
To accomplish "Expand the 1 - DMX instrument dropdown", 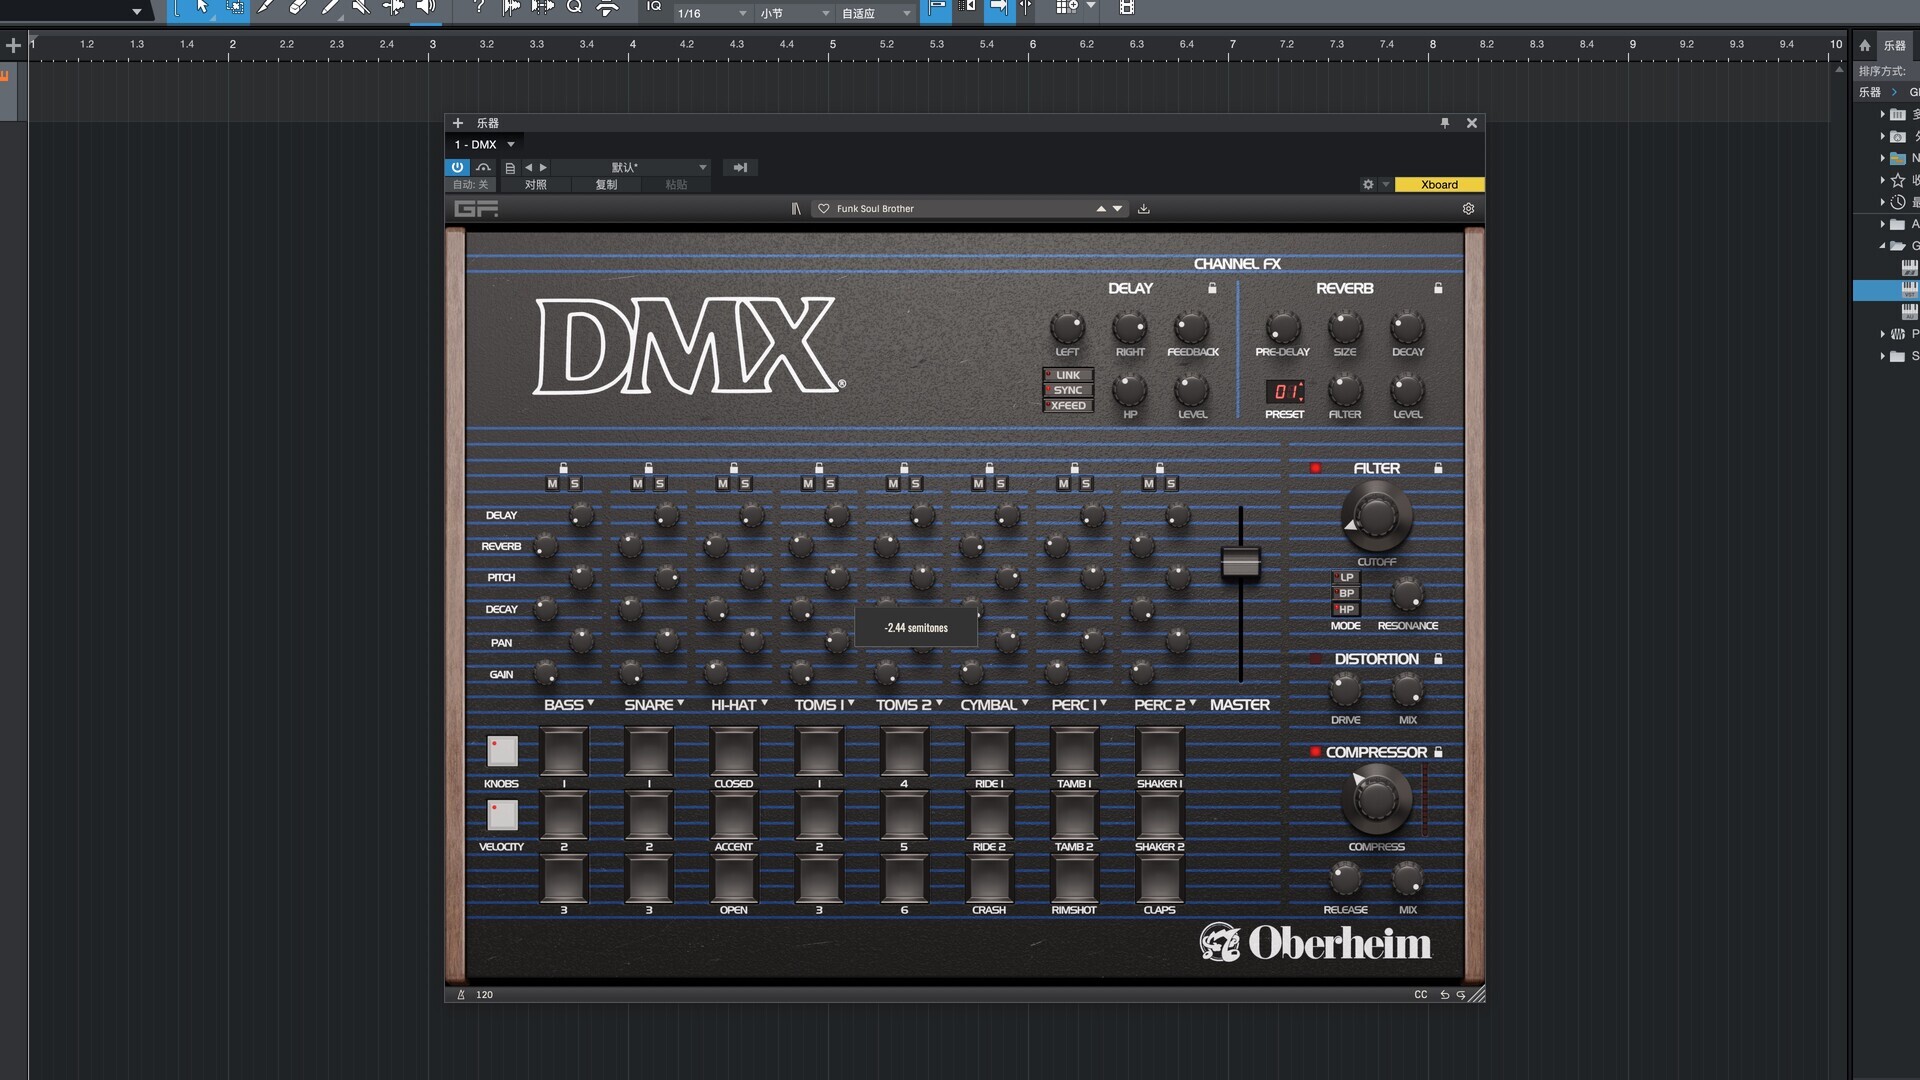I will pos(510,145).
